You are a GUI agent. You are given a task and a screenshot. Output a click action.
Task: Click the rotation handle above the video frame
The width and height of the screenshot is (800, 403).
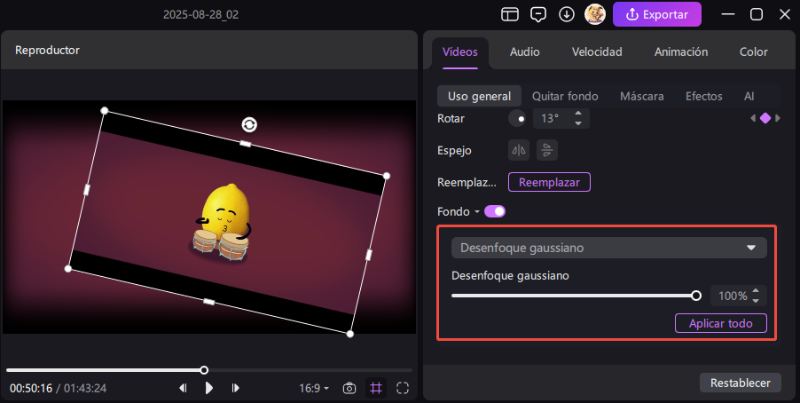click(249, 124)
